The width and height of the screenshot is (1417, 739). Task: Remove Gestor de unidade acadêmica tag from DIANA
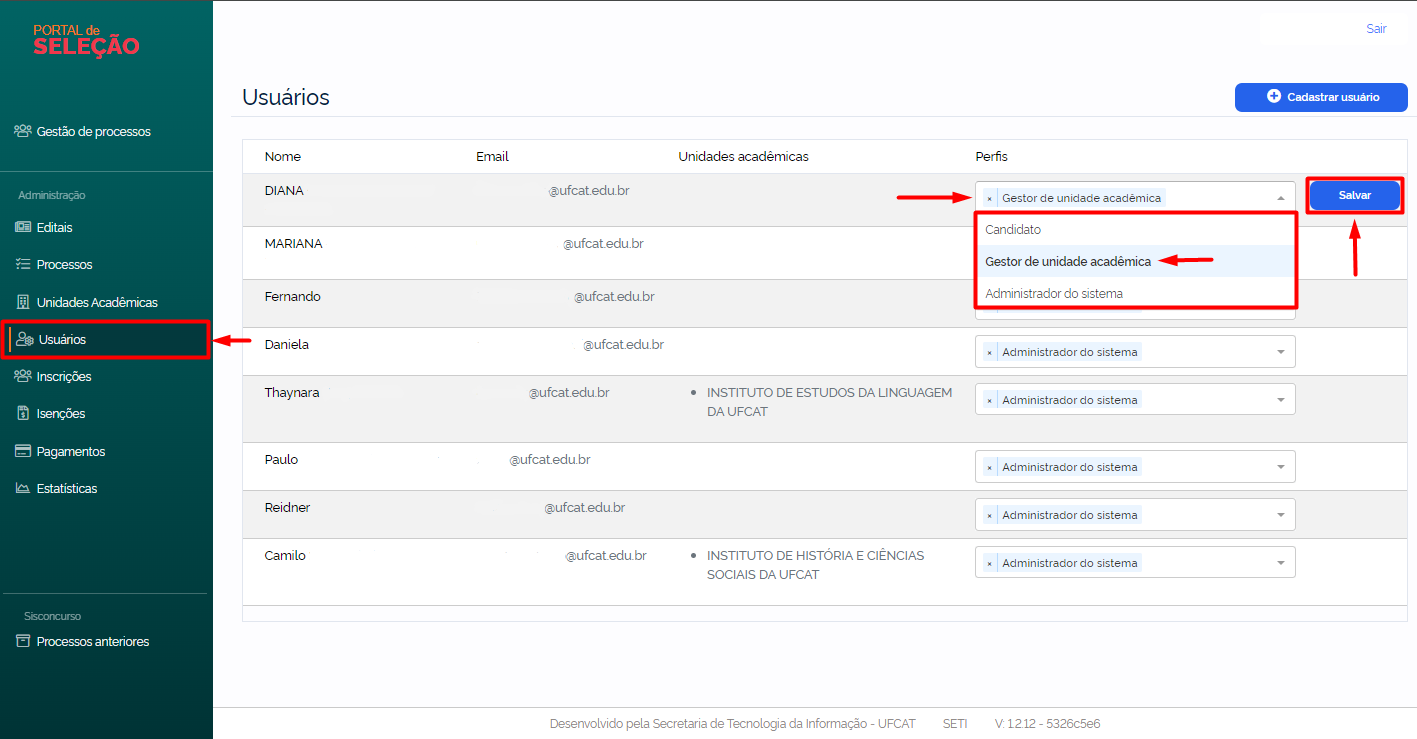coord(989,198)
